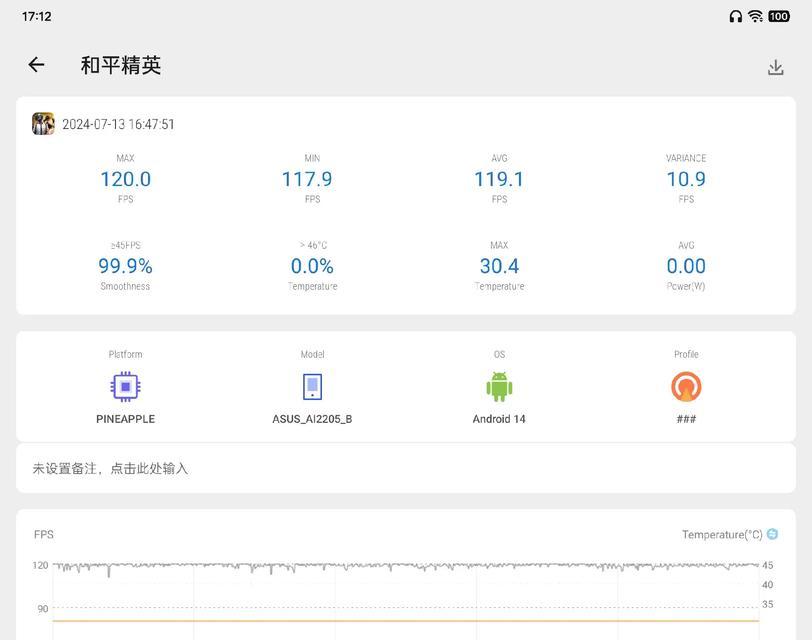The height and width of the screenshot is (640, 812).
Task: Tap the Wi-Fi status icon
Action: [x=756, y=17]
